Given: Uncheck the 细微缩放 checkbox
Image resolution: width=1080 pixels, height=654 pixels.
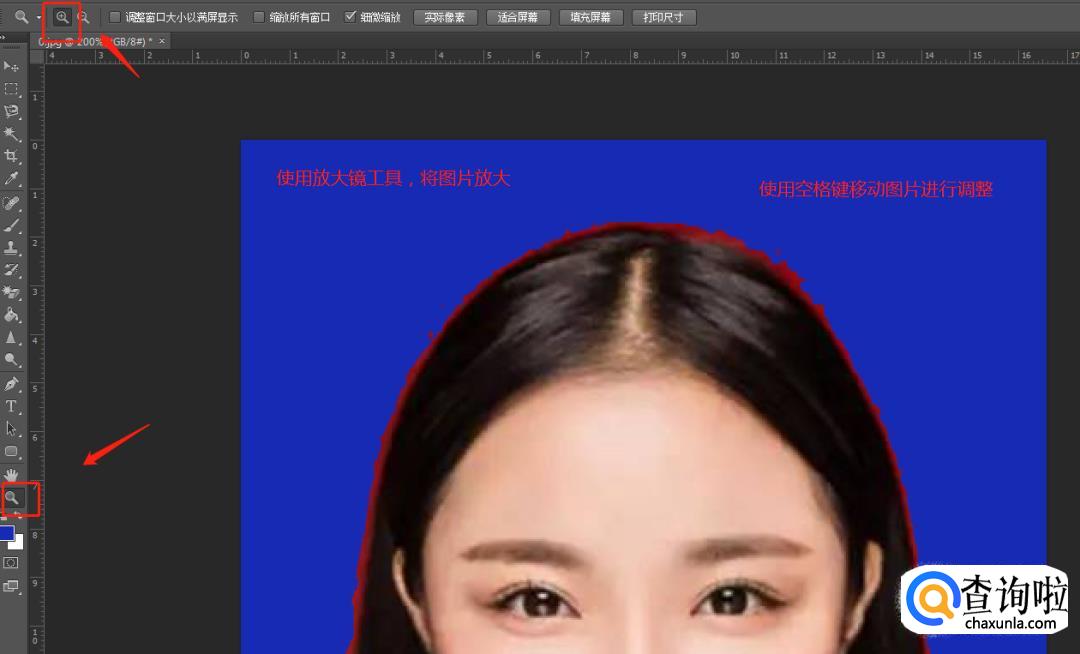Looking at the screenshot, I should (x=350, y=17).
